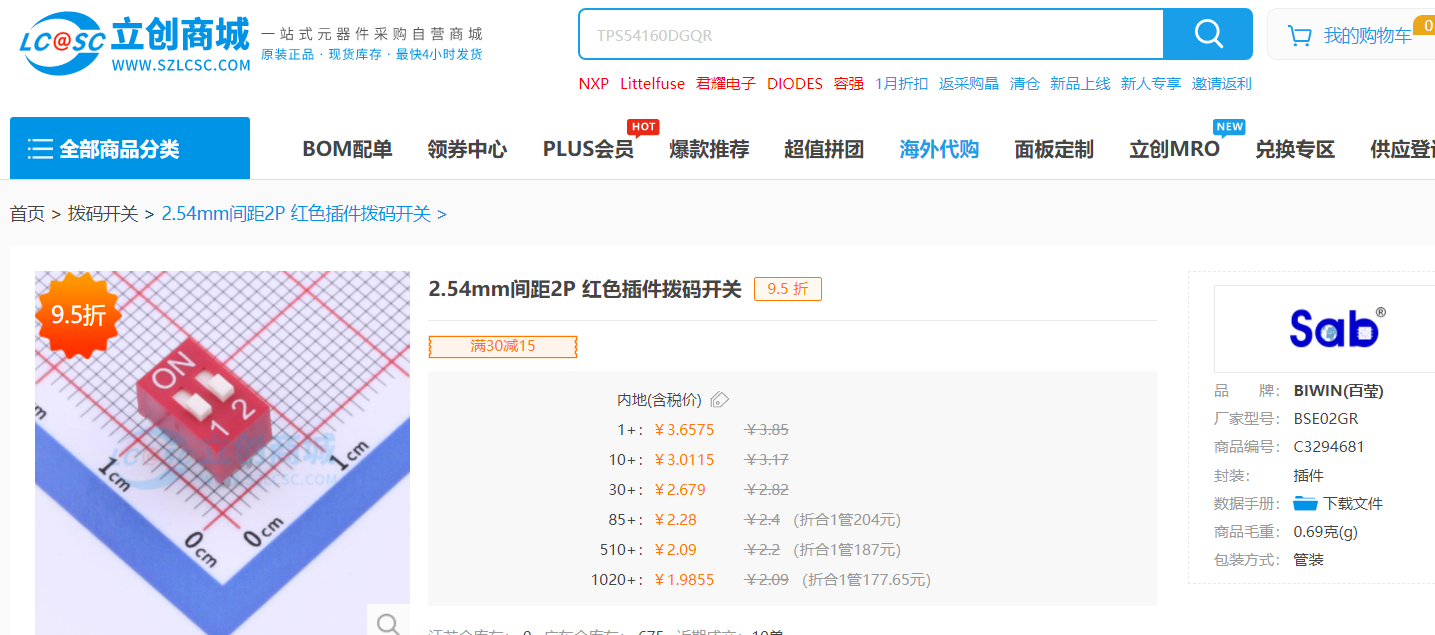Click manufacturer part number BSE02GR
This screenshot has height=635, width=1435.
pos(1326,419)
